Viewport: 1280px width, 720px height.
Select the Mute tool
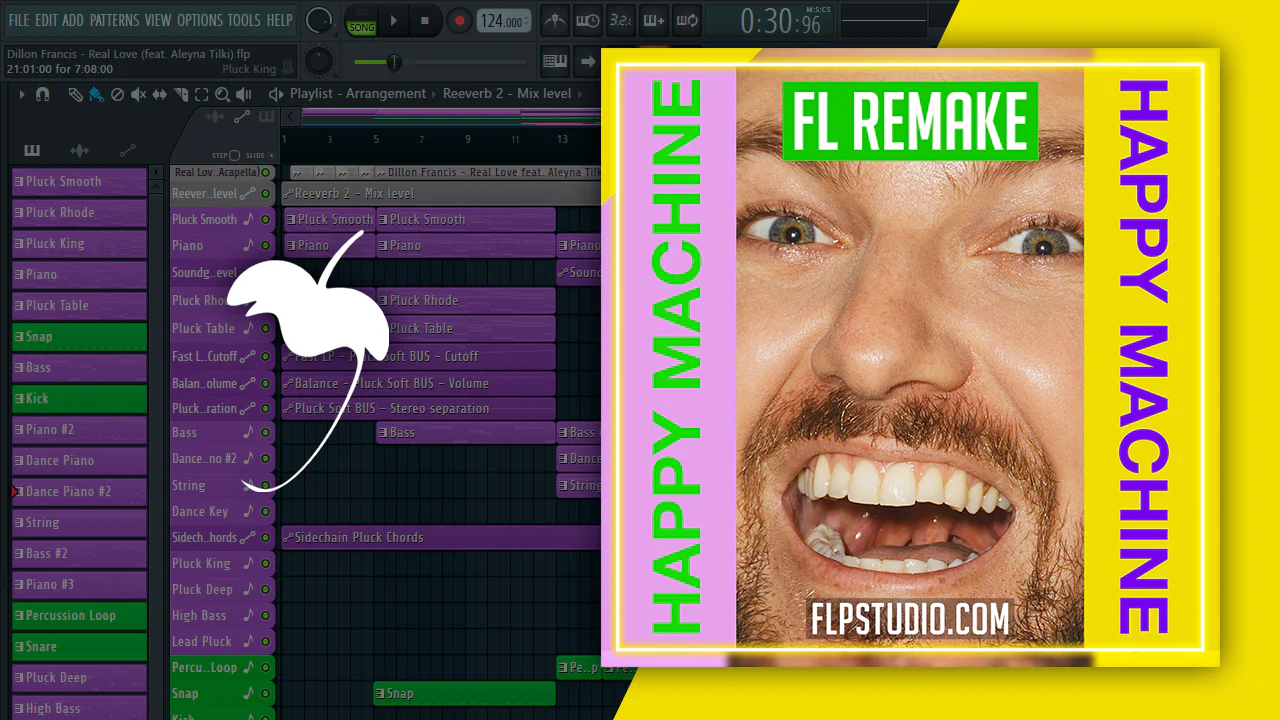point(138,94)
